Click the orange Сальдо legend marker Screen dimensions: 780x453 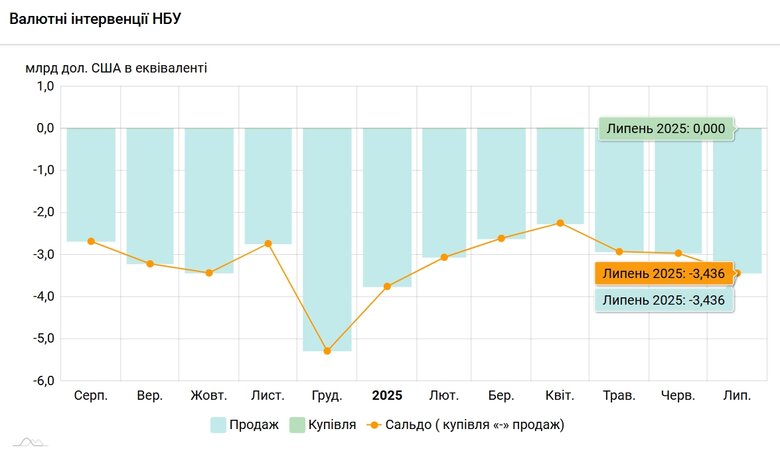pos(374,425)
